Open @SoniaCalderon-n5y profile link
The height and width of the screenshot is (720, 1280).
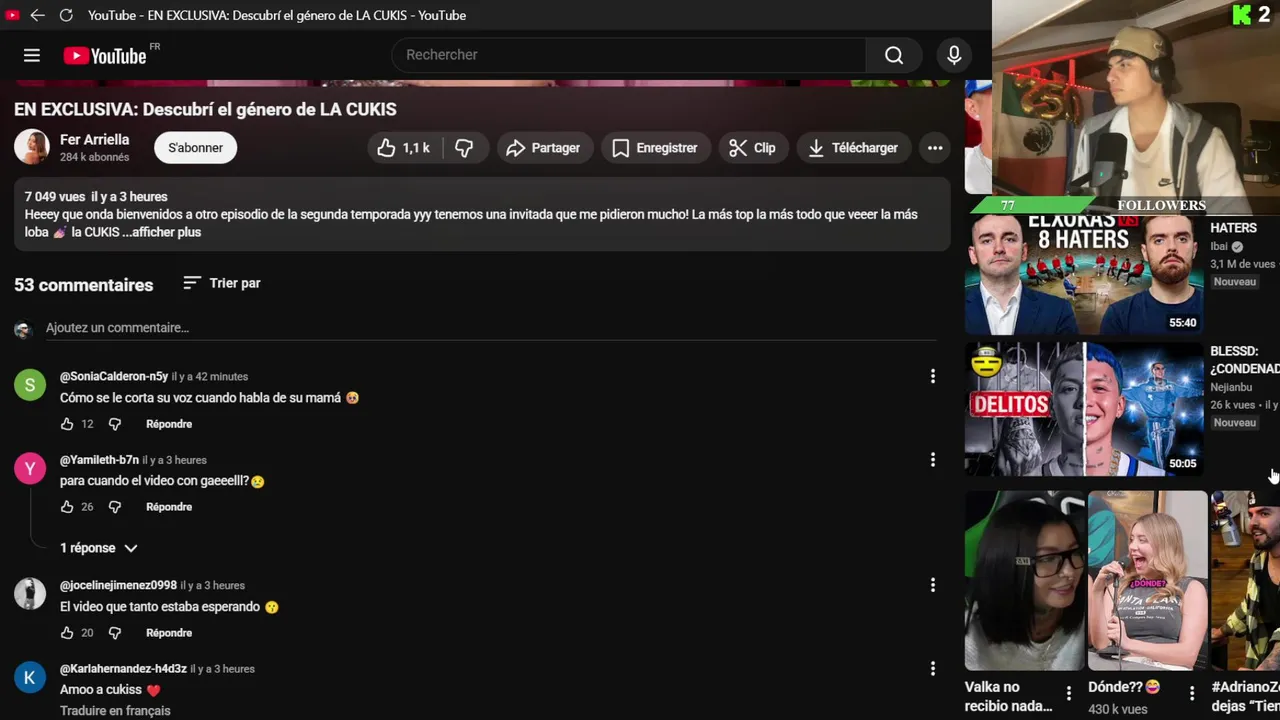tap(114, 376)
